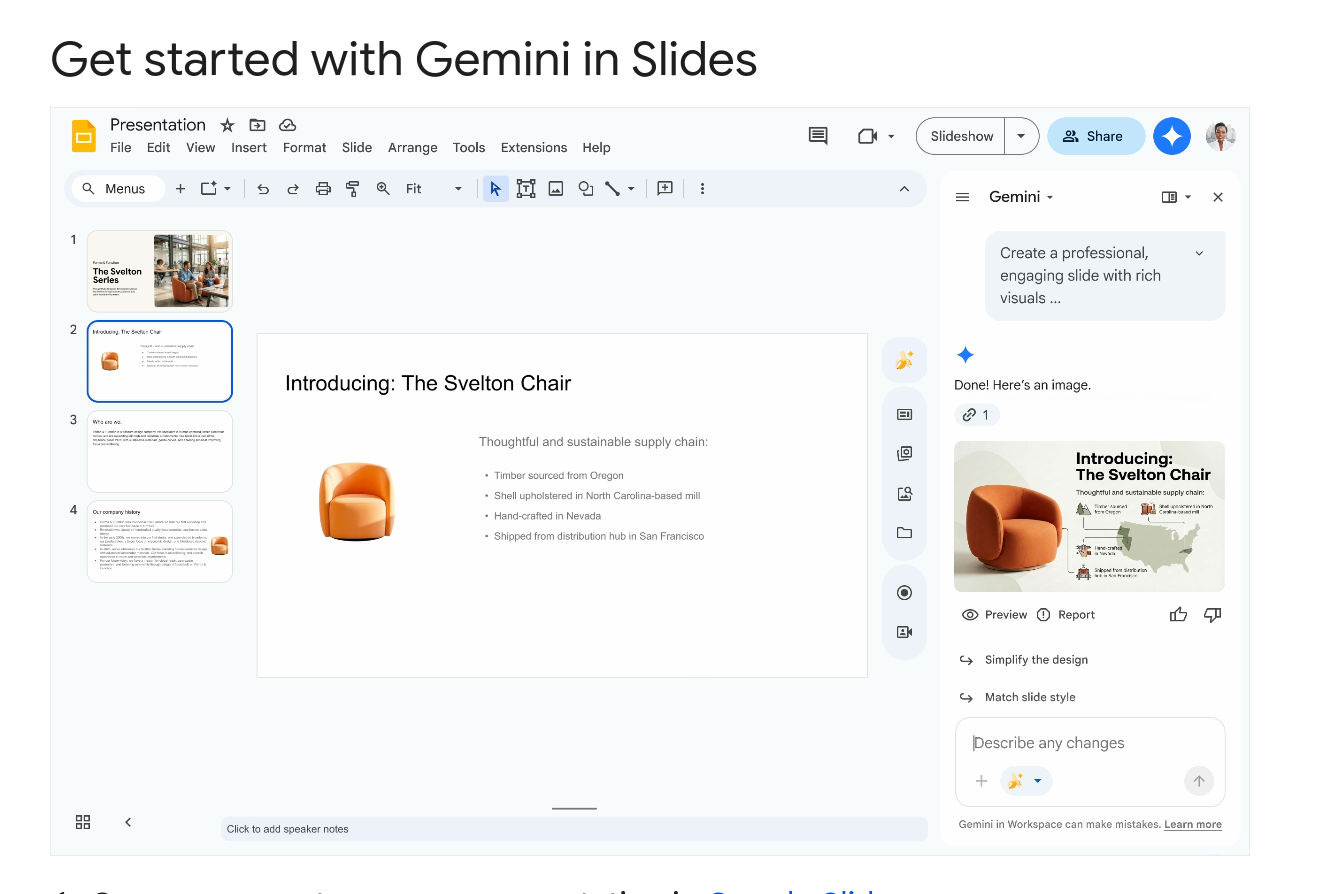The height and width of the screenshot is (894, 1344).
Task: Click the text box tool
Action: [x=526, y=189]
